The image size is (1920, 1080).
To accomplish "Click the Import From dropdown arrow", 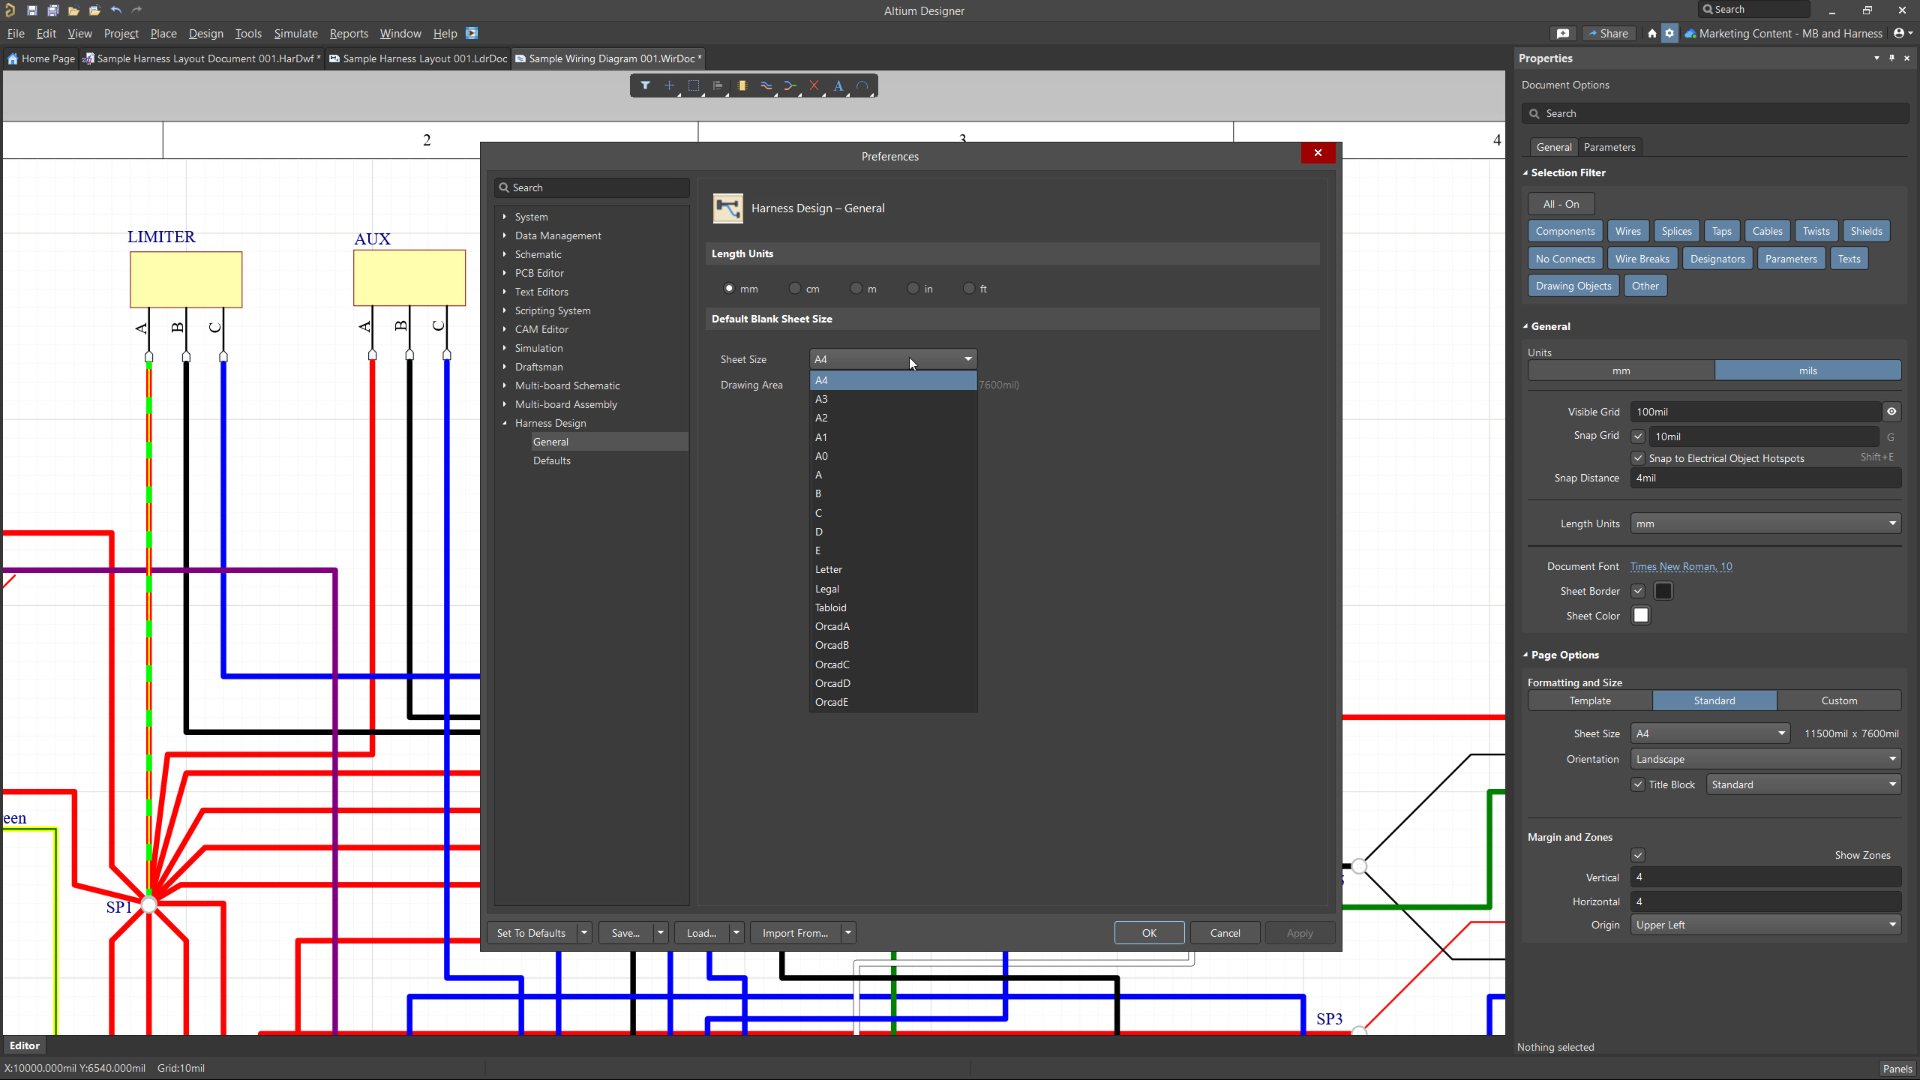I will tap(848, 932).
